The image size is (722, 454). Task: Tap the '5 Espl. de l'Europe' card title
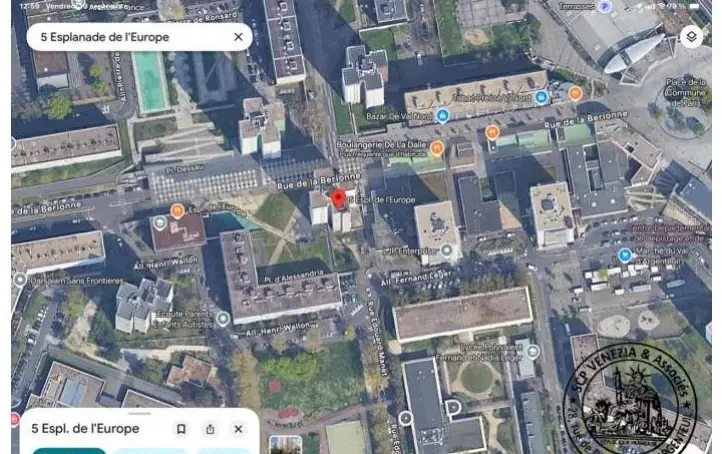click(x=85, y=429)
